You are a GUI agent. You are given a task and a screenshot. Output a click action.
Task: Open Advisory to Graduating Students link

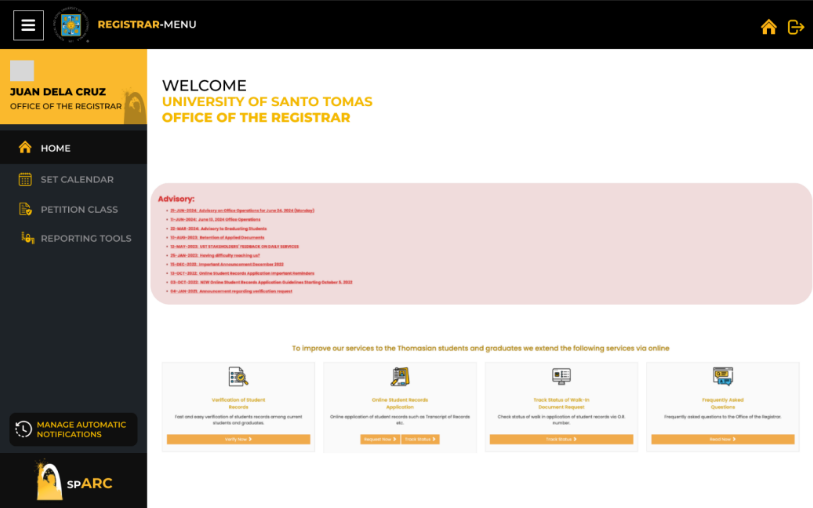[x=218, y=229]
